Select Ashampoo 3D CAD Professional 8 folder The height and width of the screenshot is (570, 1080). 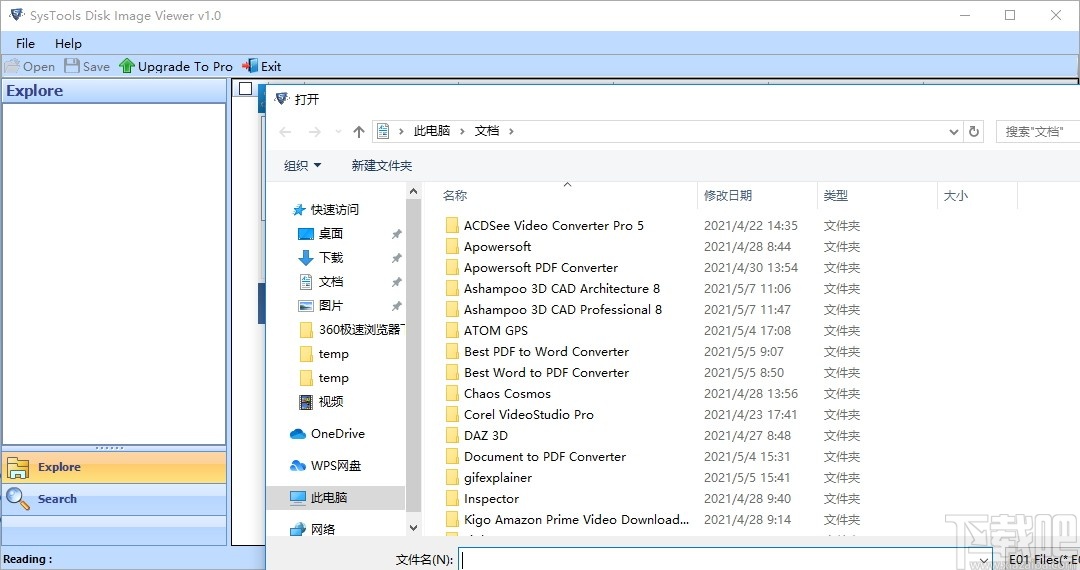click(563, 310)
